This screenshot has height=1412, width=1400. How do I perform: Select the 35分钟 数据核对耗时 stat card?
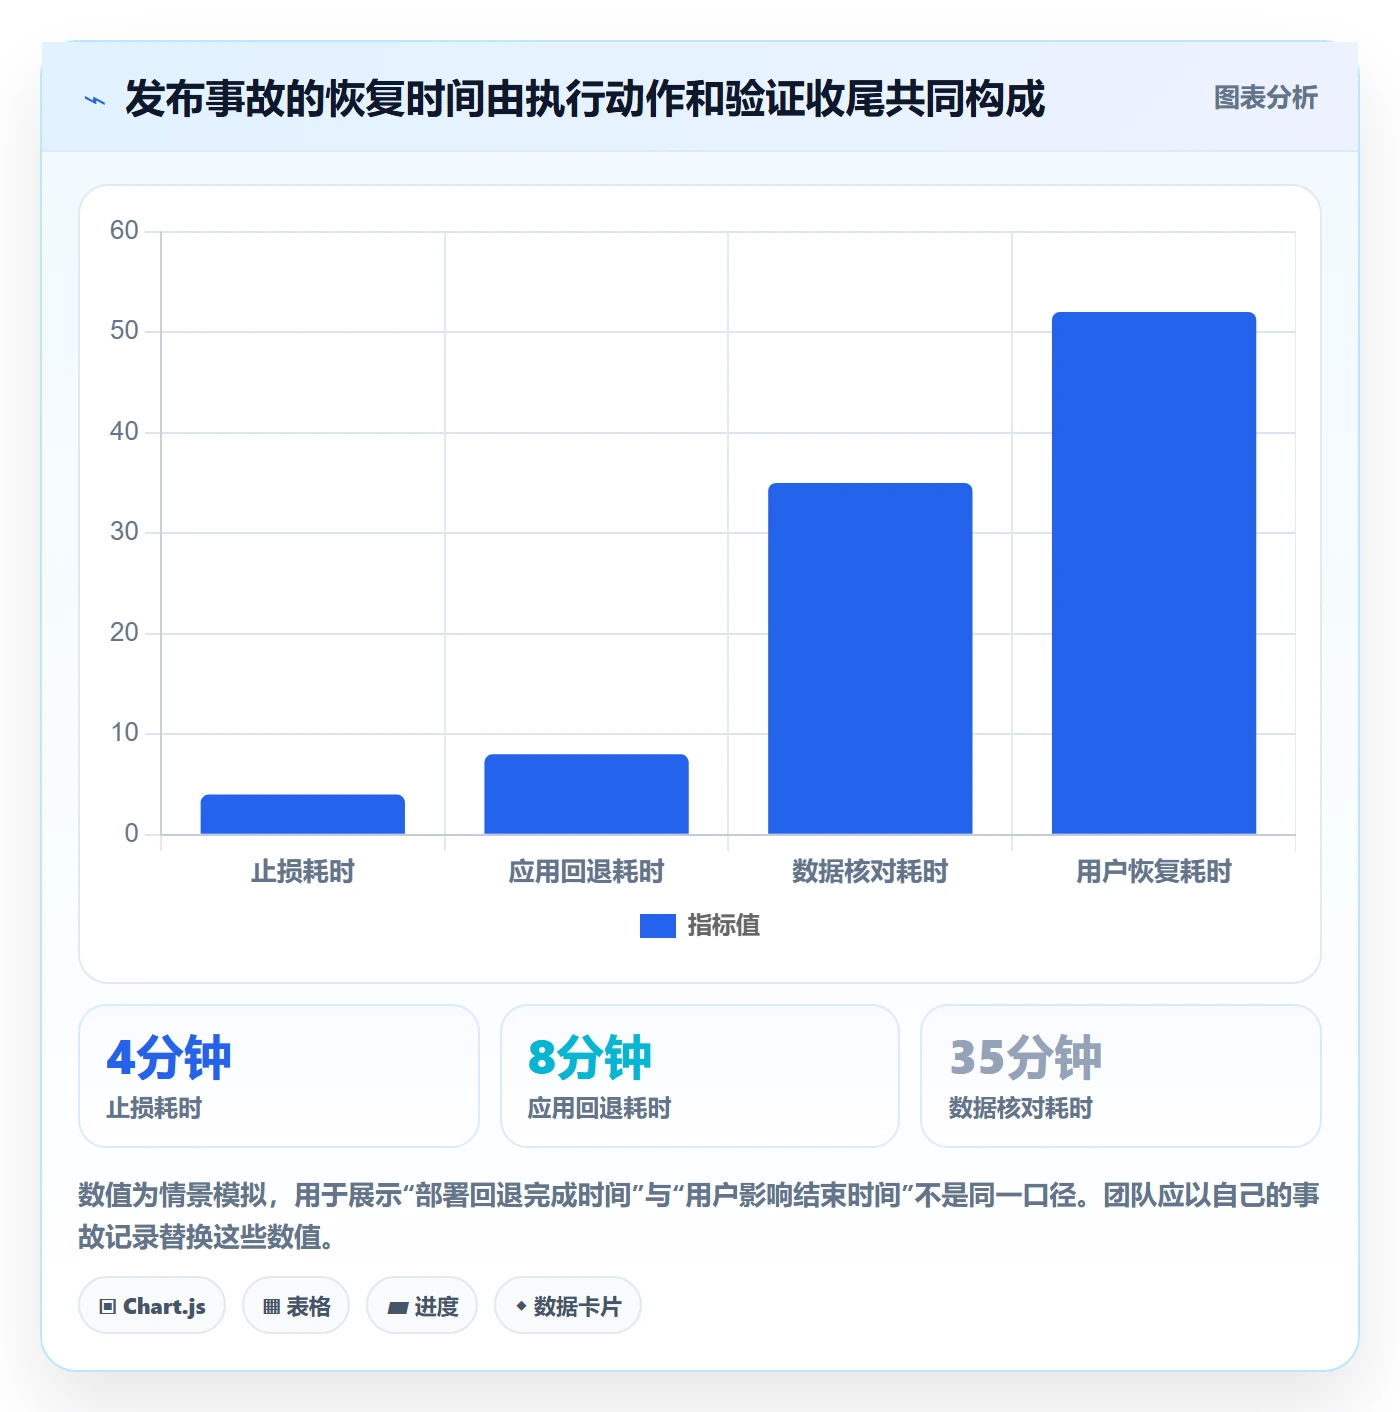click(x=1121, y=1076)
